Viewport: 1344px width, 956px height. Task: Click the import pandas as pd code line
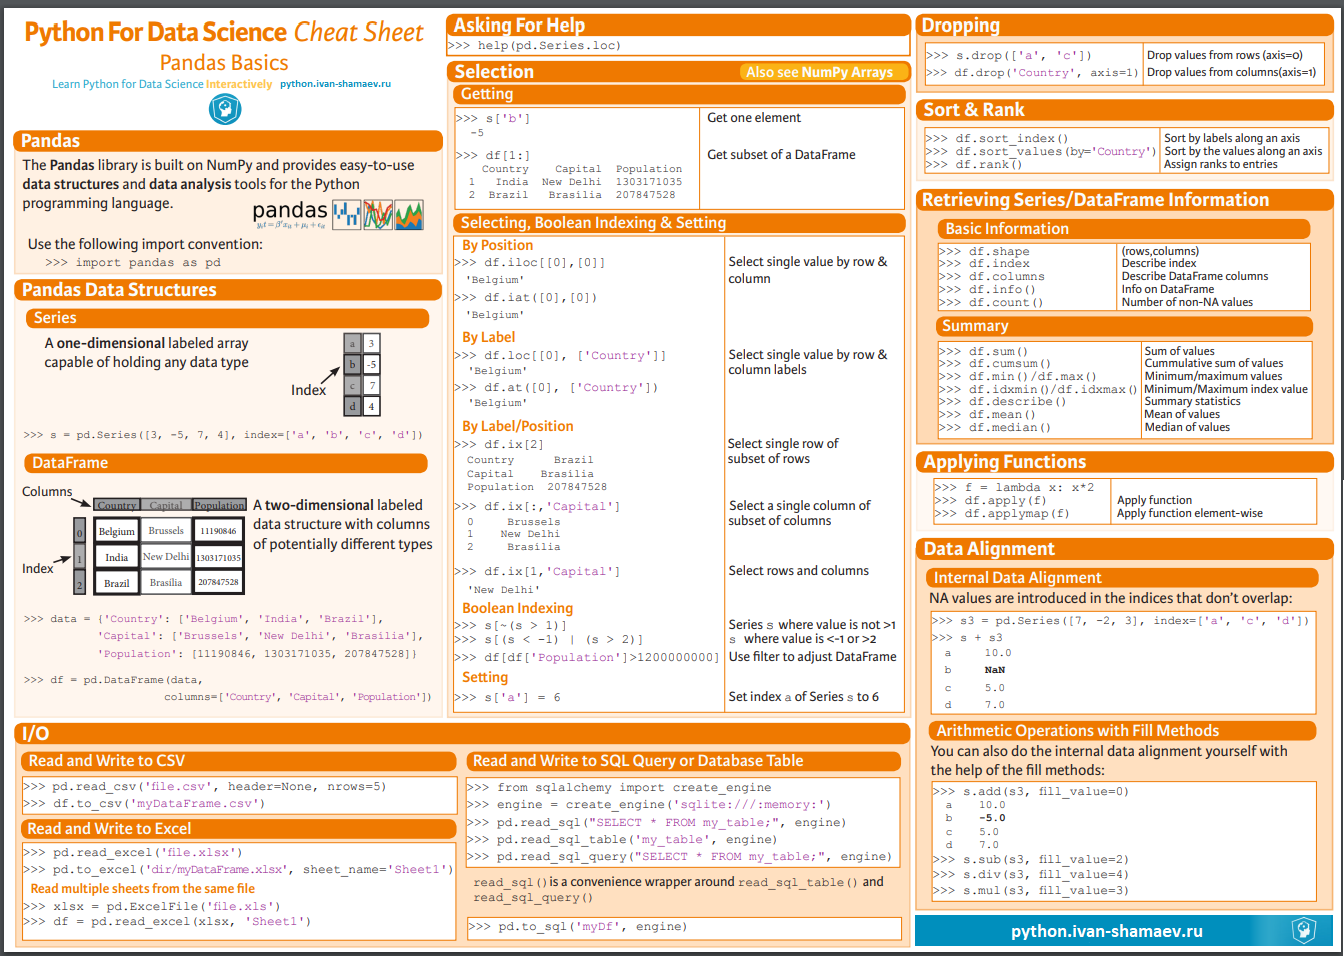(x=133, y=262)
